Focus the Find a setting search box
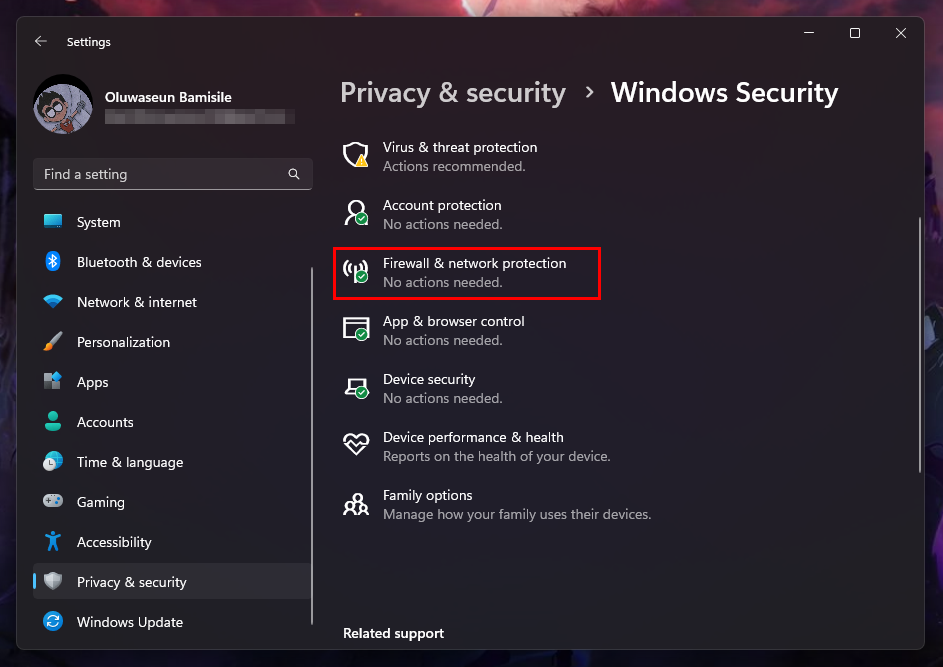Viewport: 943px width, 667px height. [173, 174]
